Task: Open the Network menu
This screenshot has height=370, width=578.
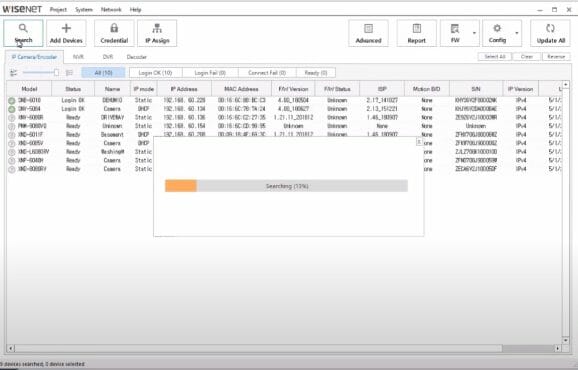Action: (x=111, y=10)
